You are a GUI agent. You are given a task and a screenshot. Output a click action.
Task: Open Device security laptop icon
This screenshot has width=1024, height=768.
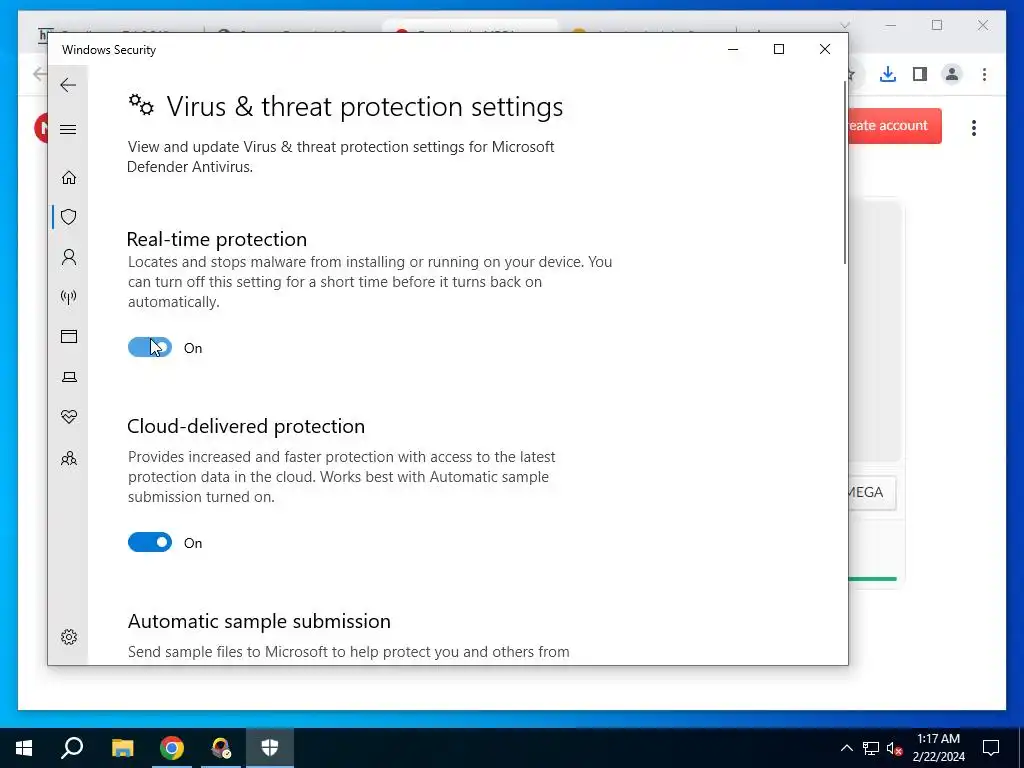coord(69,377)
